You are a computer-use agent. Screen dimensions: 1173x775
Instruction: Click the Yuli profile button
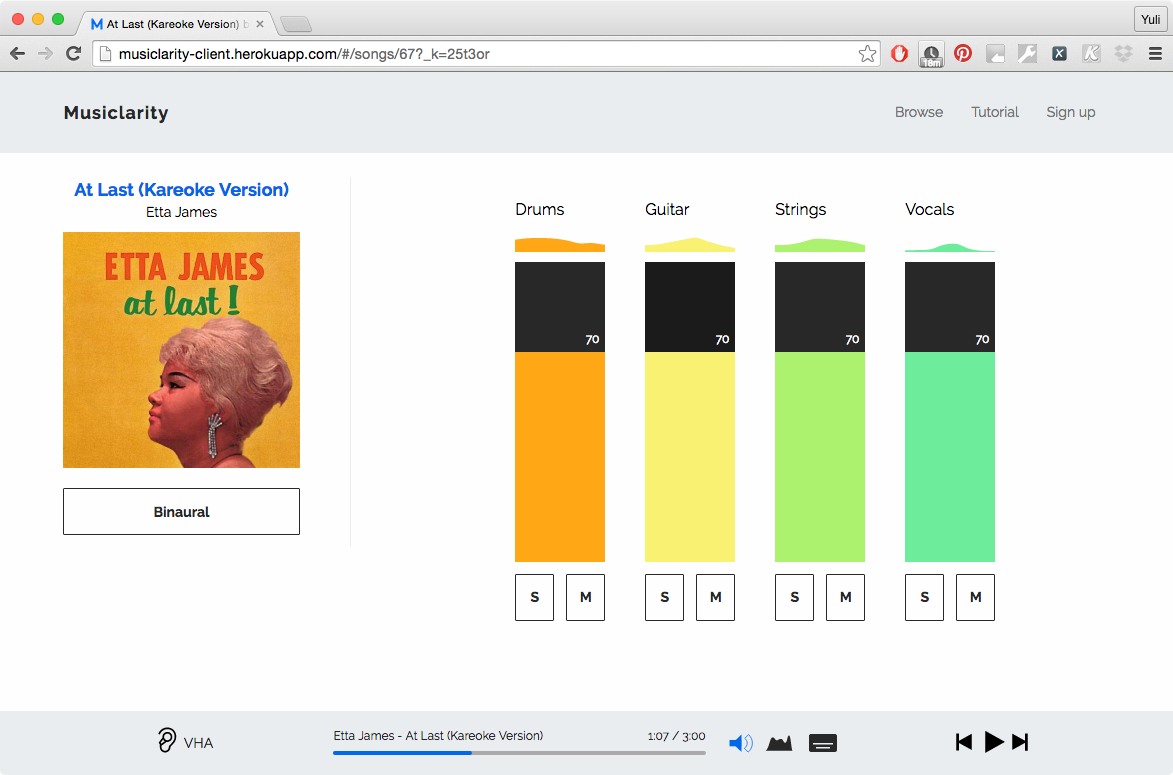coord(1151,19)
